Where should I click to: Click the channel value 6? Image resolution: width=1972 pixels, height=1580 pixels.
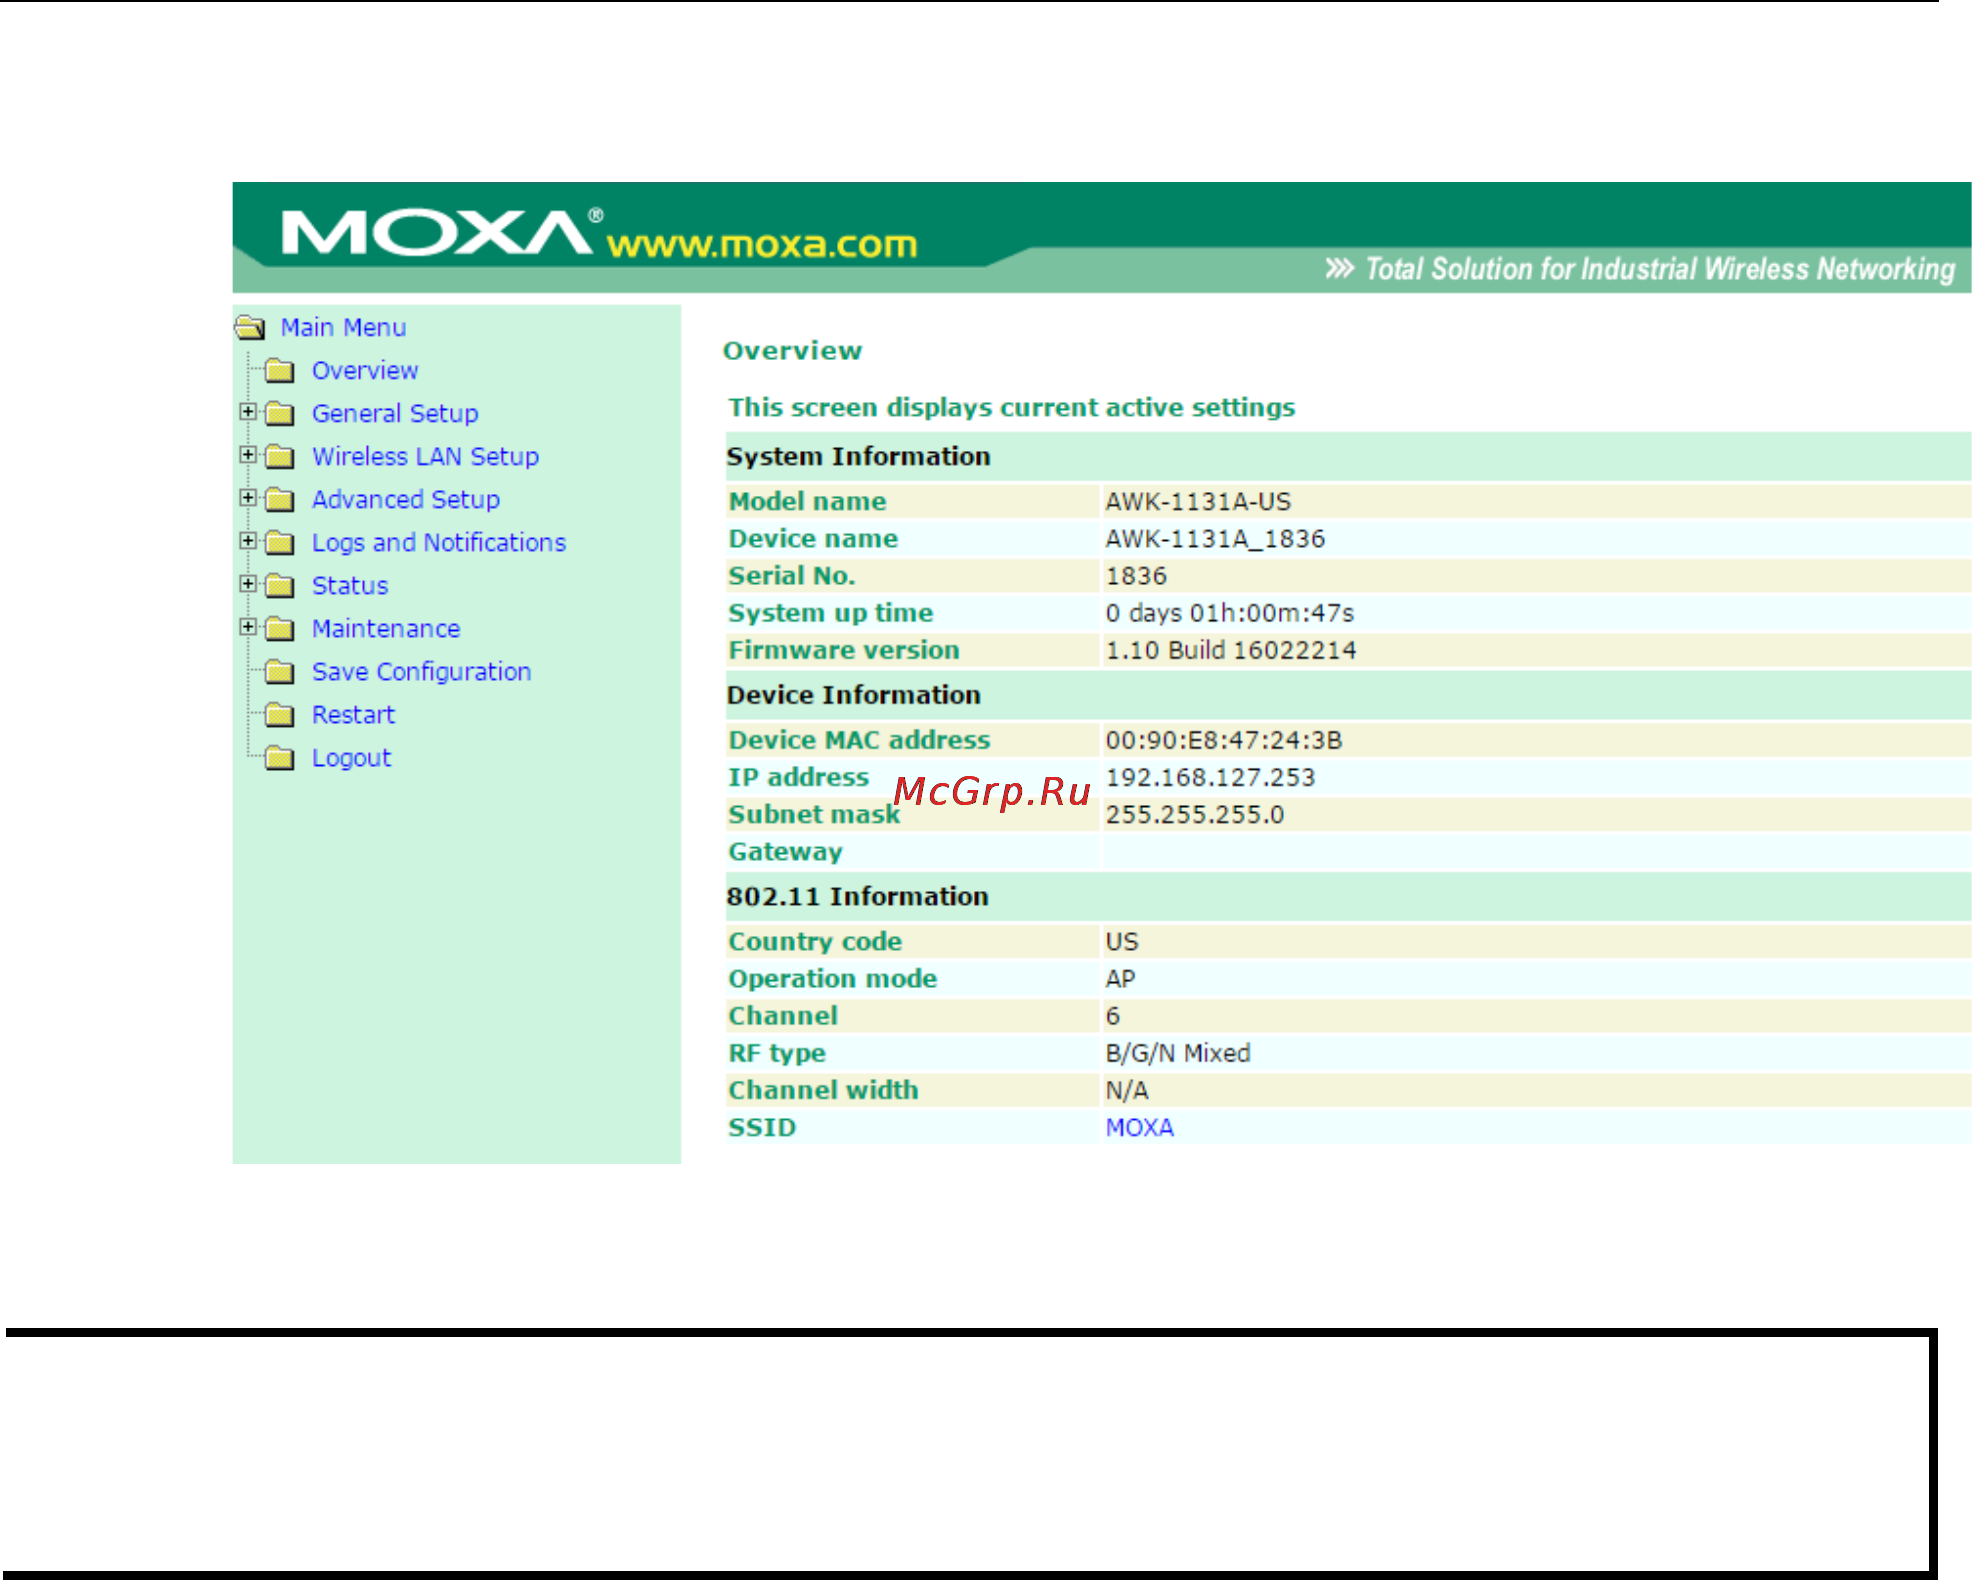click(x=1113, y=1016)
